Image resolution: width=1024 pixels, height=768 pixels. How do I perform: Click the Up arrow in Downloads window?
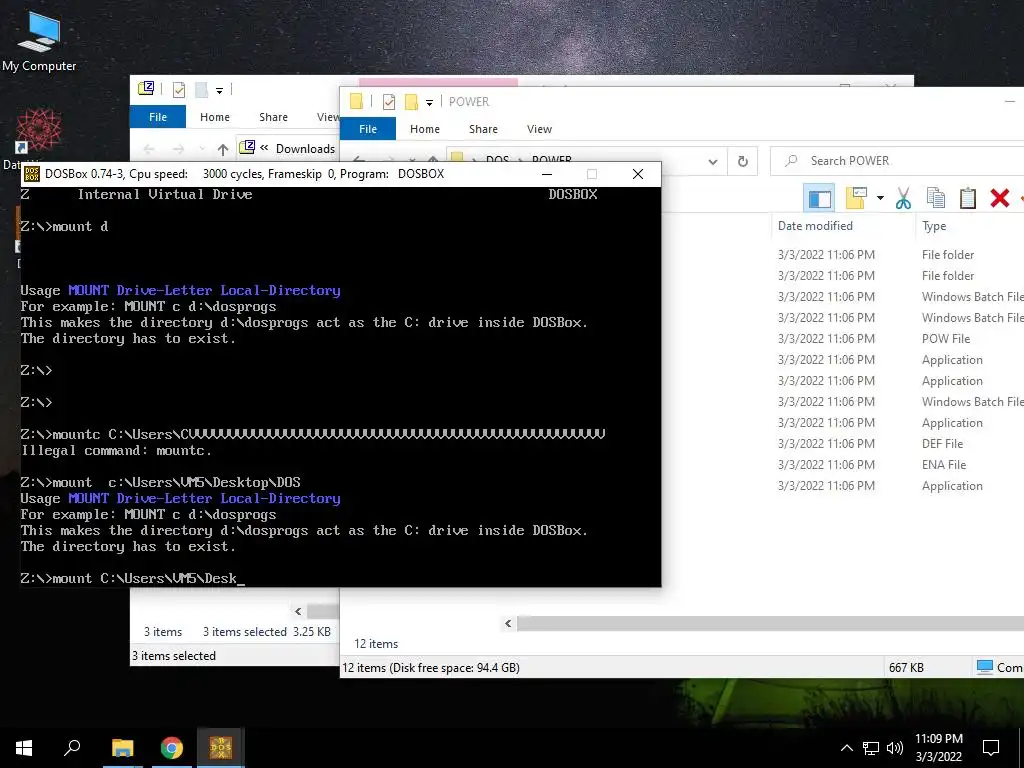coord(223,149)
